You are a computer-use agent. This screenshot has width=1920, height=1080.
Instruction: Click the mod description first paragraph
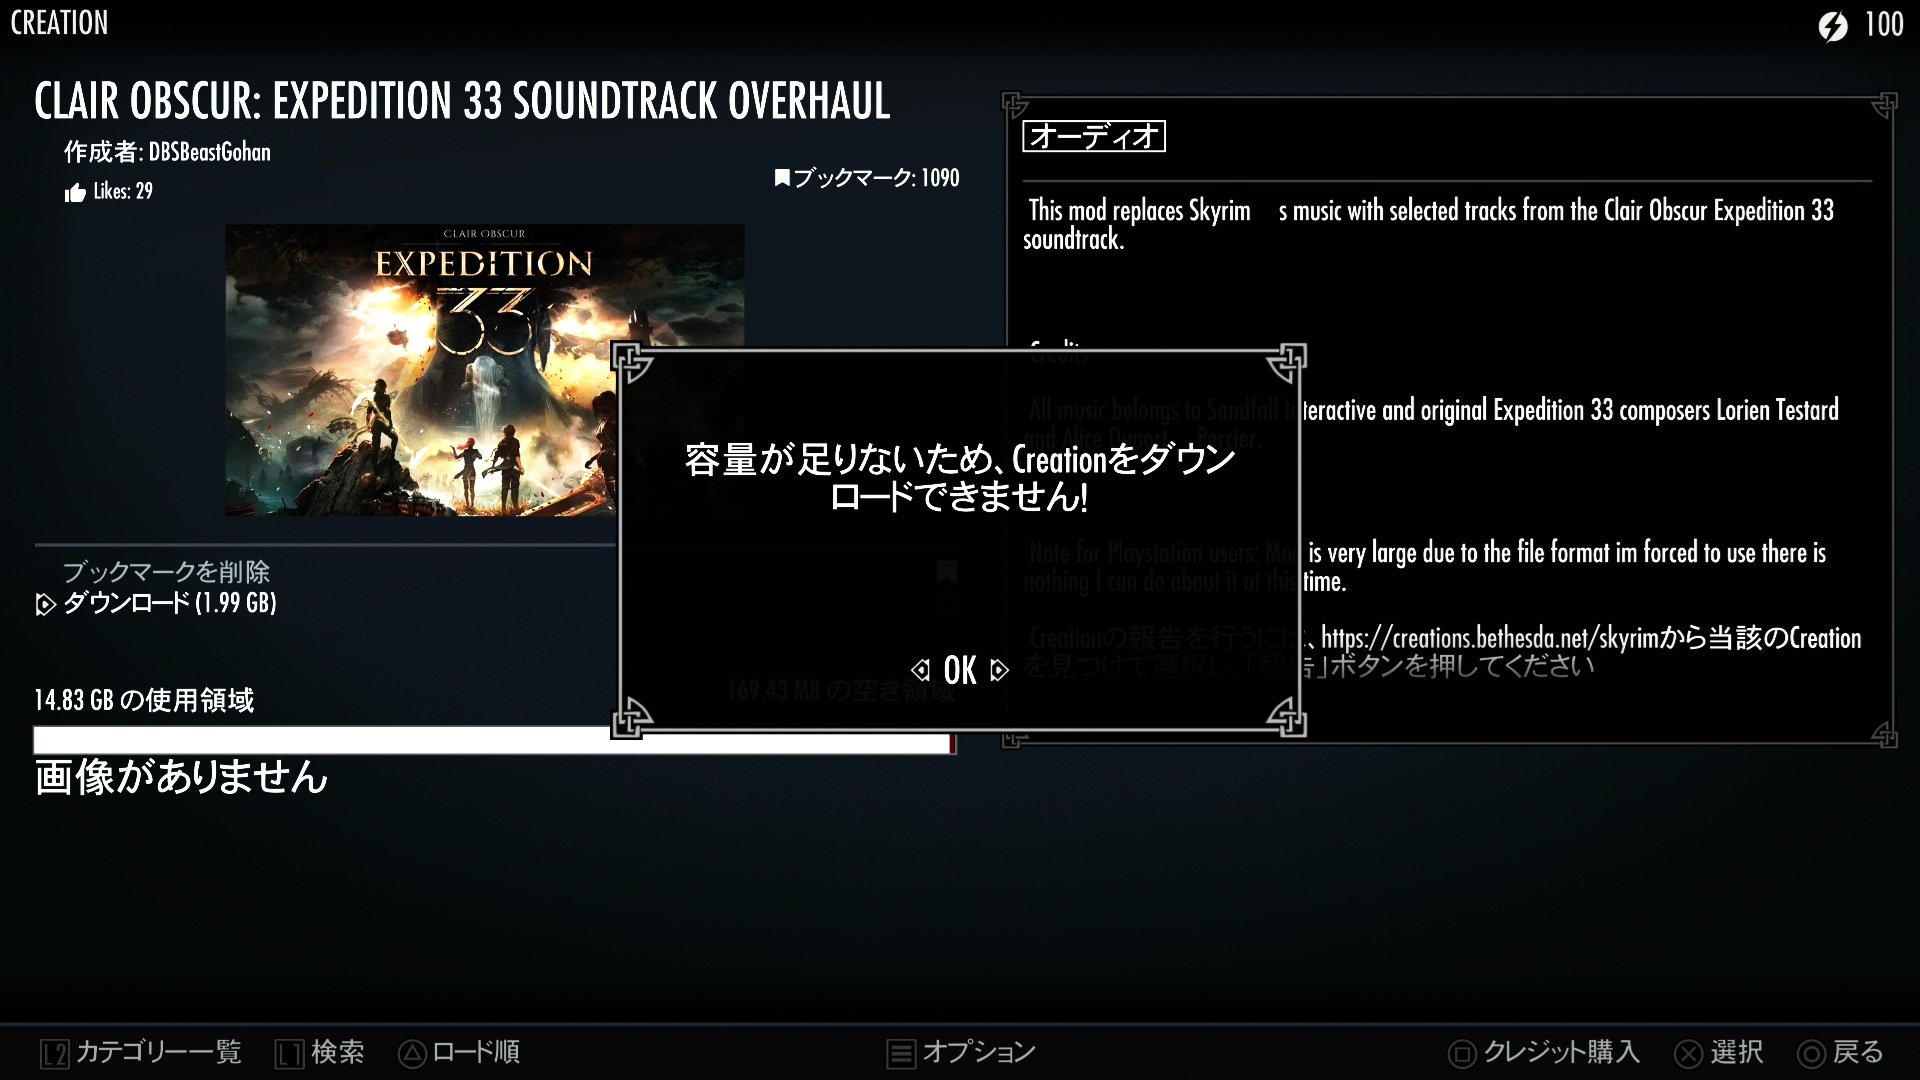[1428, 225]
